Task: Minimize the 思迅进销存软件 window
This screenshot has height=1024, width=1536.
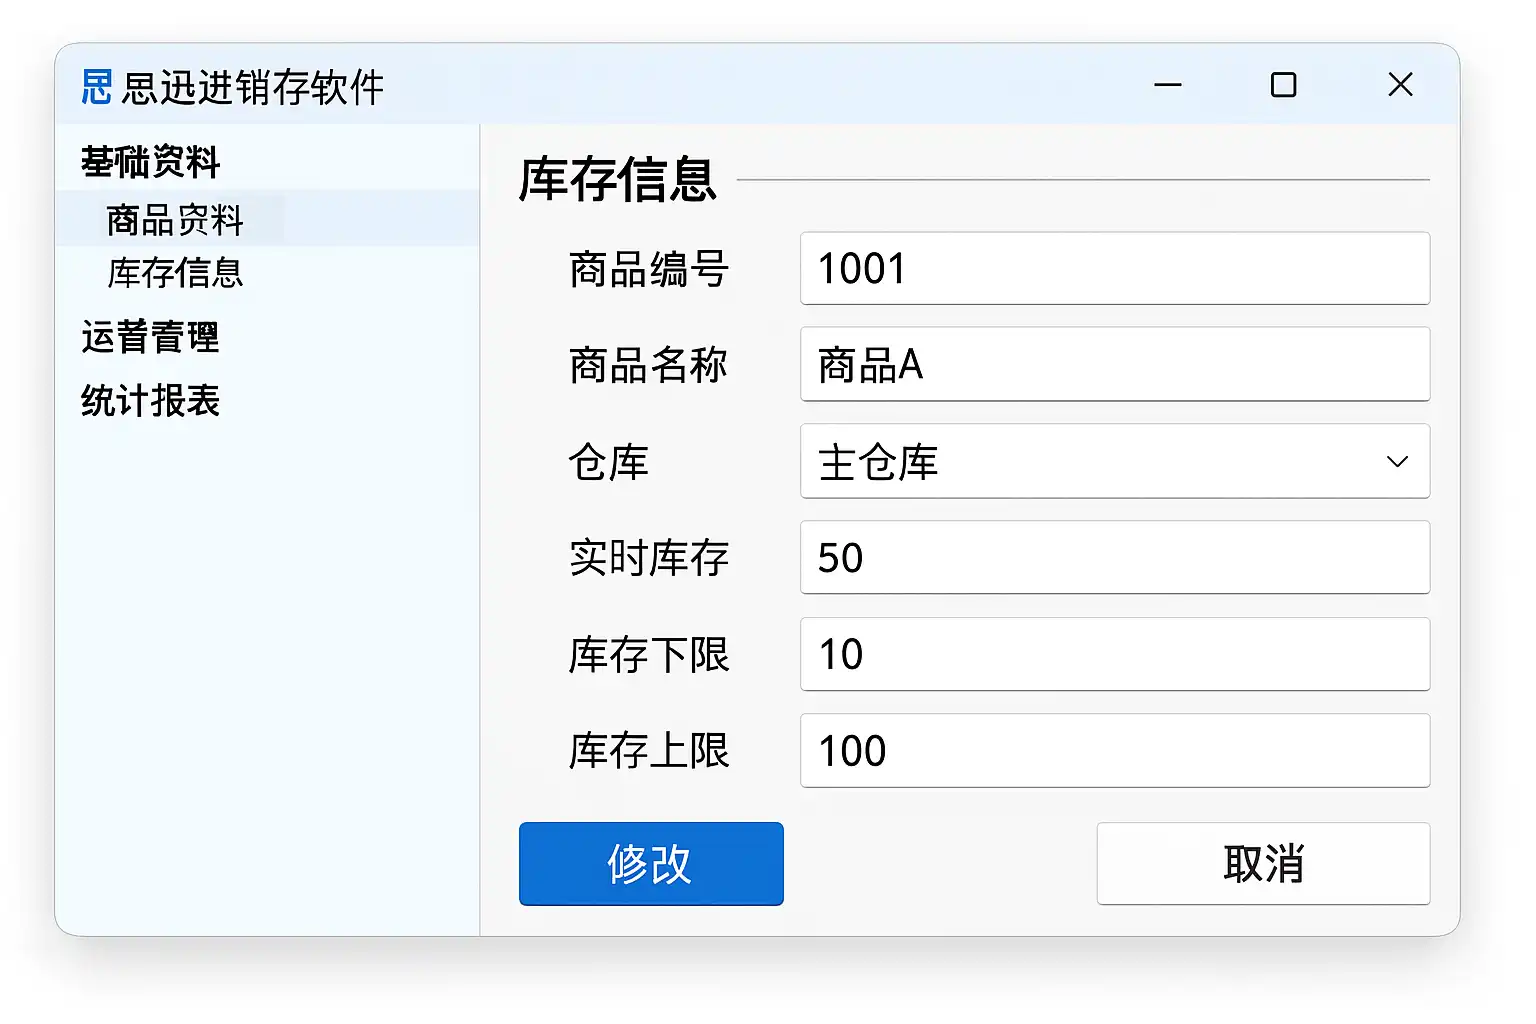Action: [1167, 86]
